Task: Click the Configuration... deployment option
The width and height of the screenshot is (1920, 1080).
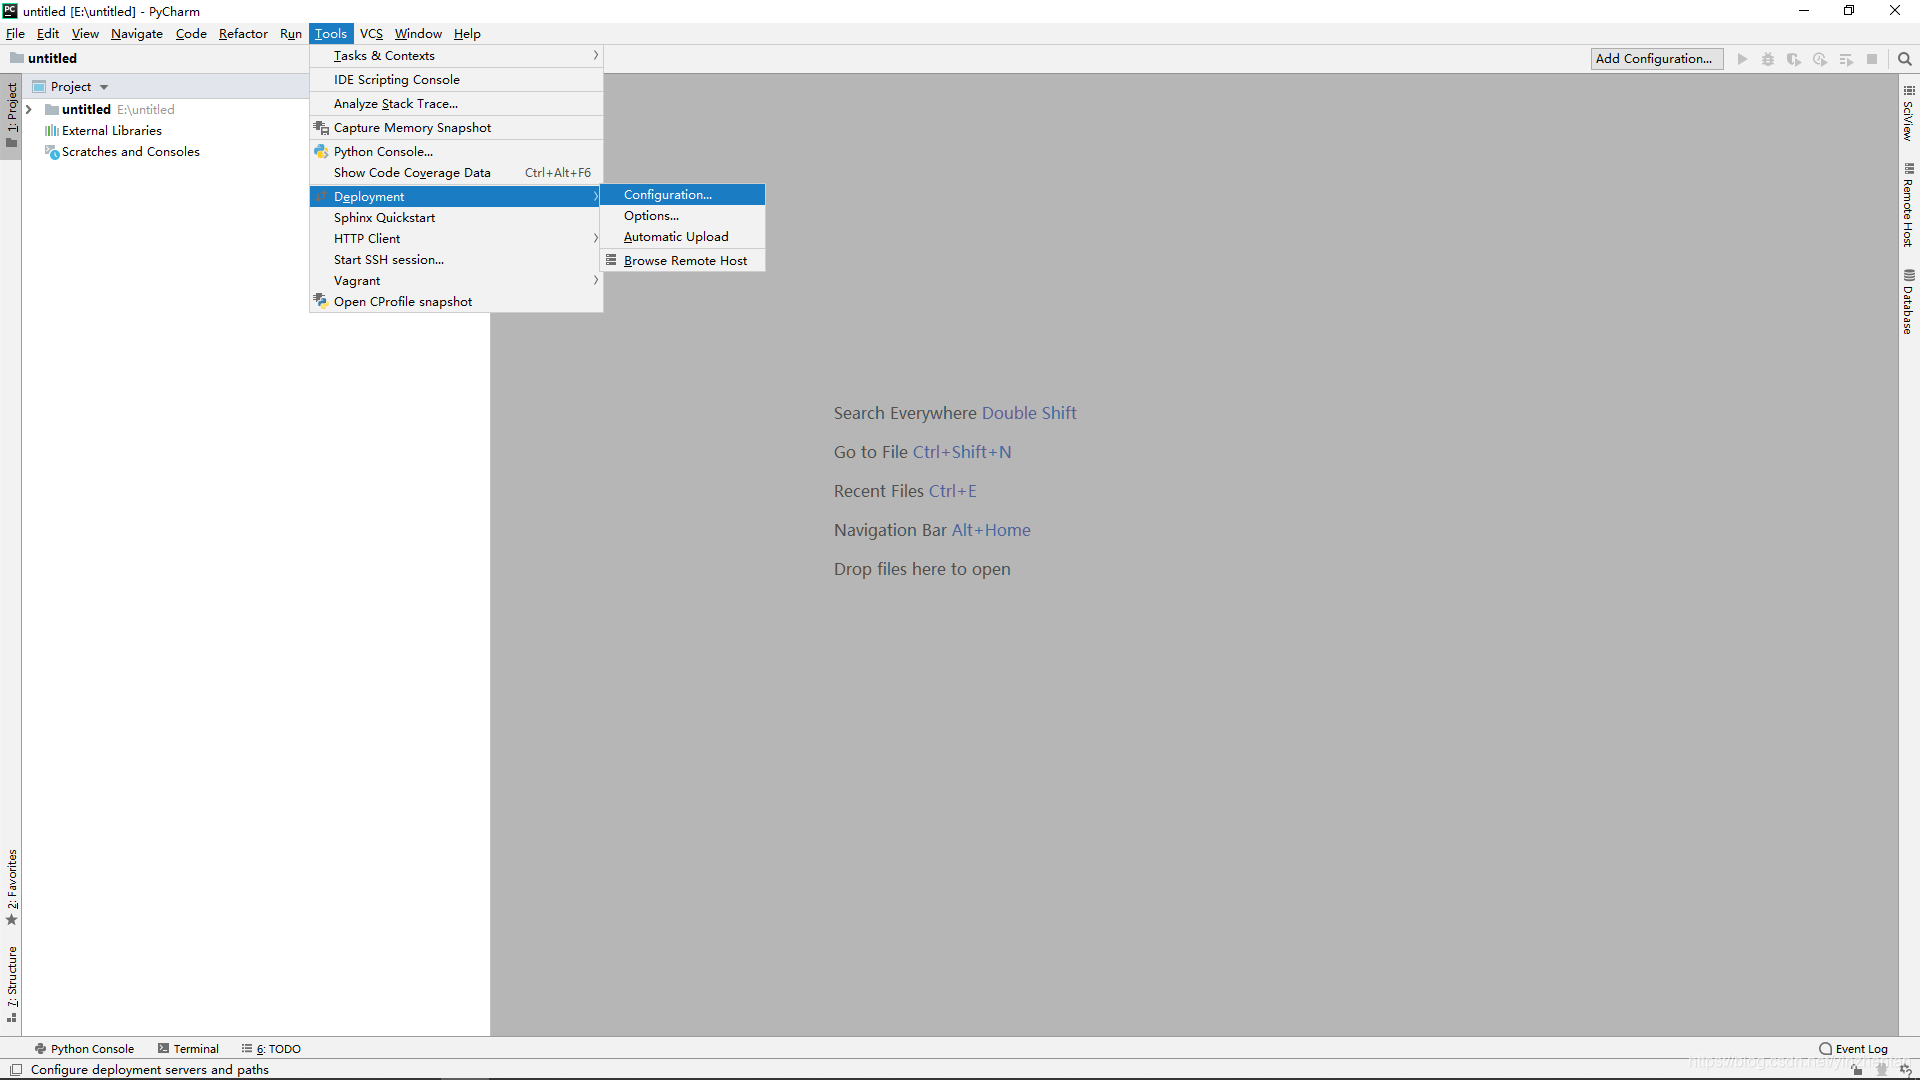Action: coord(669,194)
